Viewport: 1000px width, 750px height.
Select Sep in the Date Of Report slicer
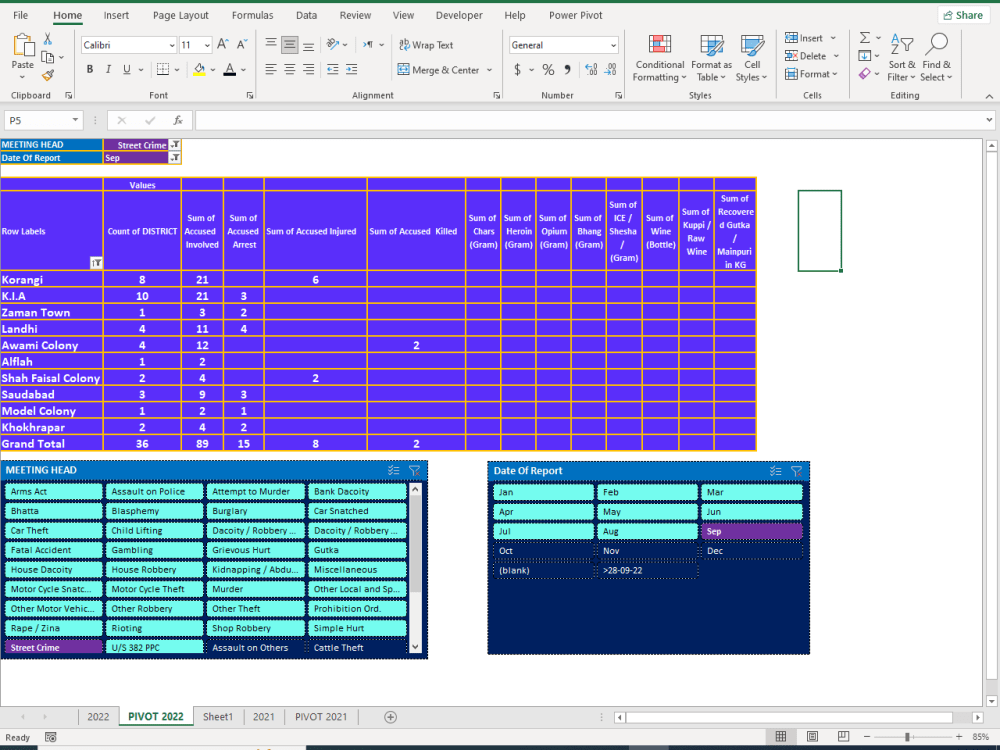point(751,531)
